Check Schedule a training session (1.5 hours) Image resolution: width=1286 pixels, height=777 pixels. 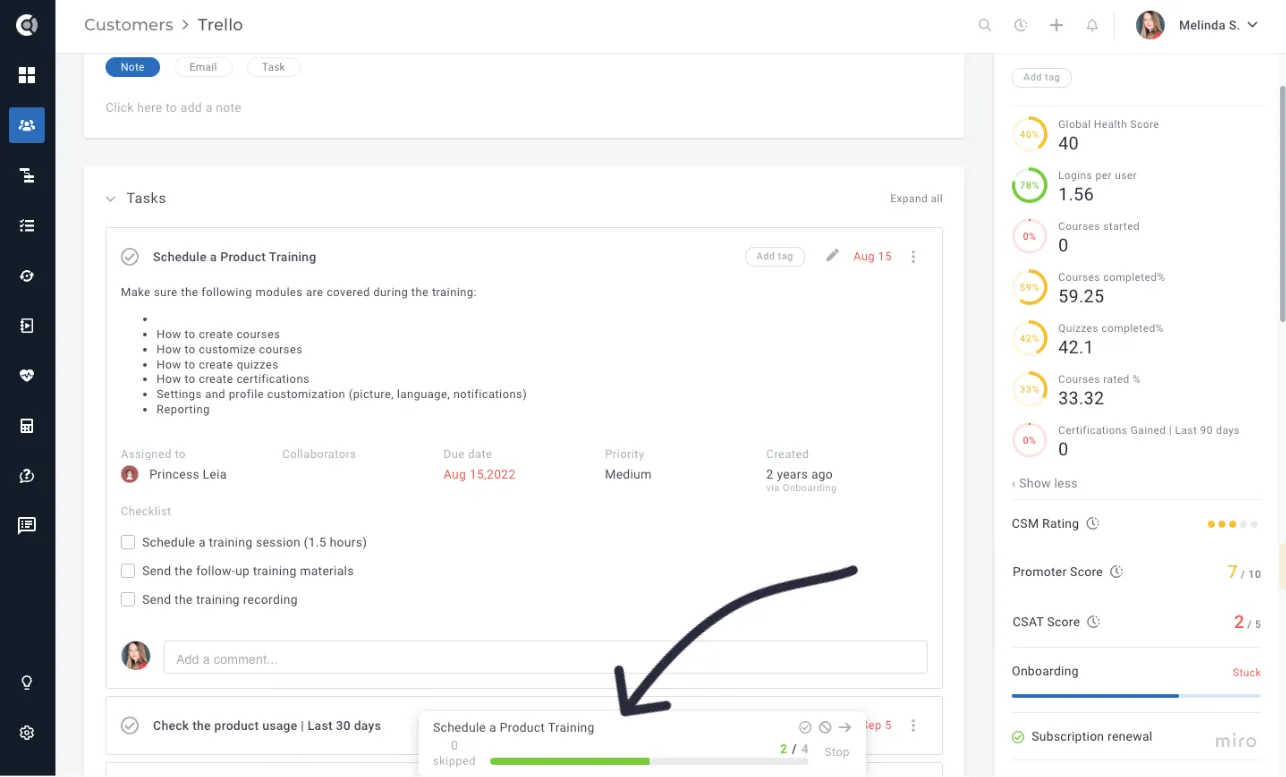(x=128, y=542)
